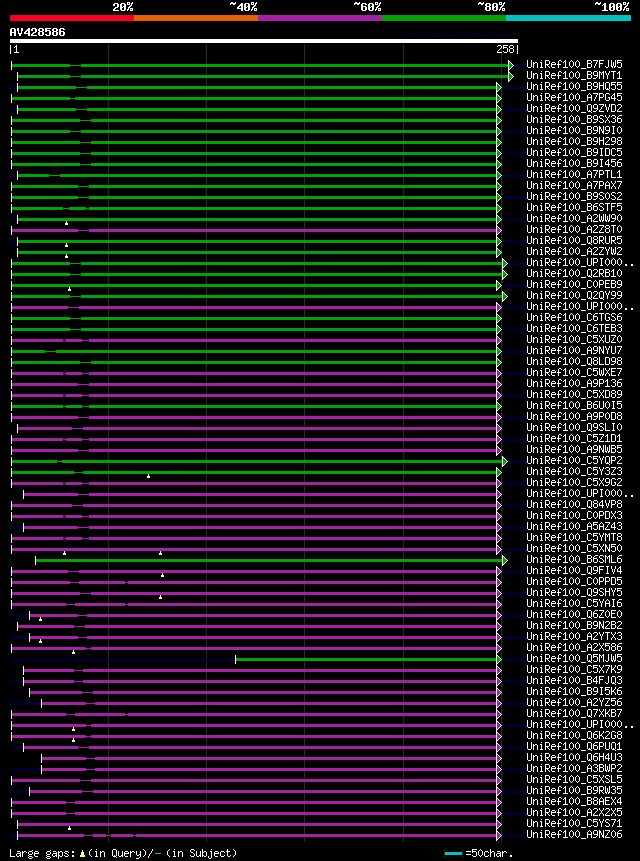Open hit UniRef100_Q7XKB7
Screen dimensions: 640x861
574,713
